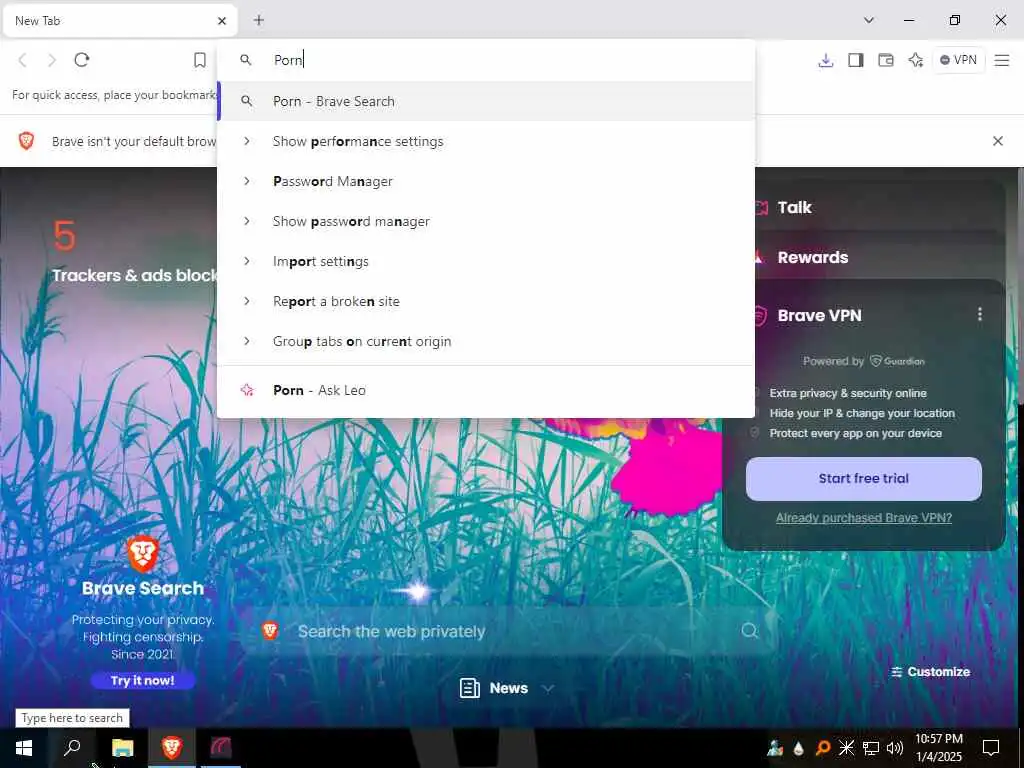Dismiss the default browser notification bar
Viewport: 1024px width, 768px height.
click(998, 140)
